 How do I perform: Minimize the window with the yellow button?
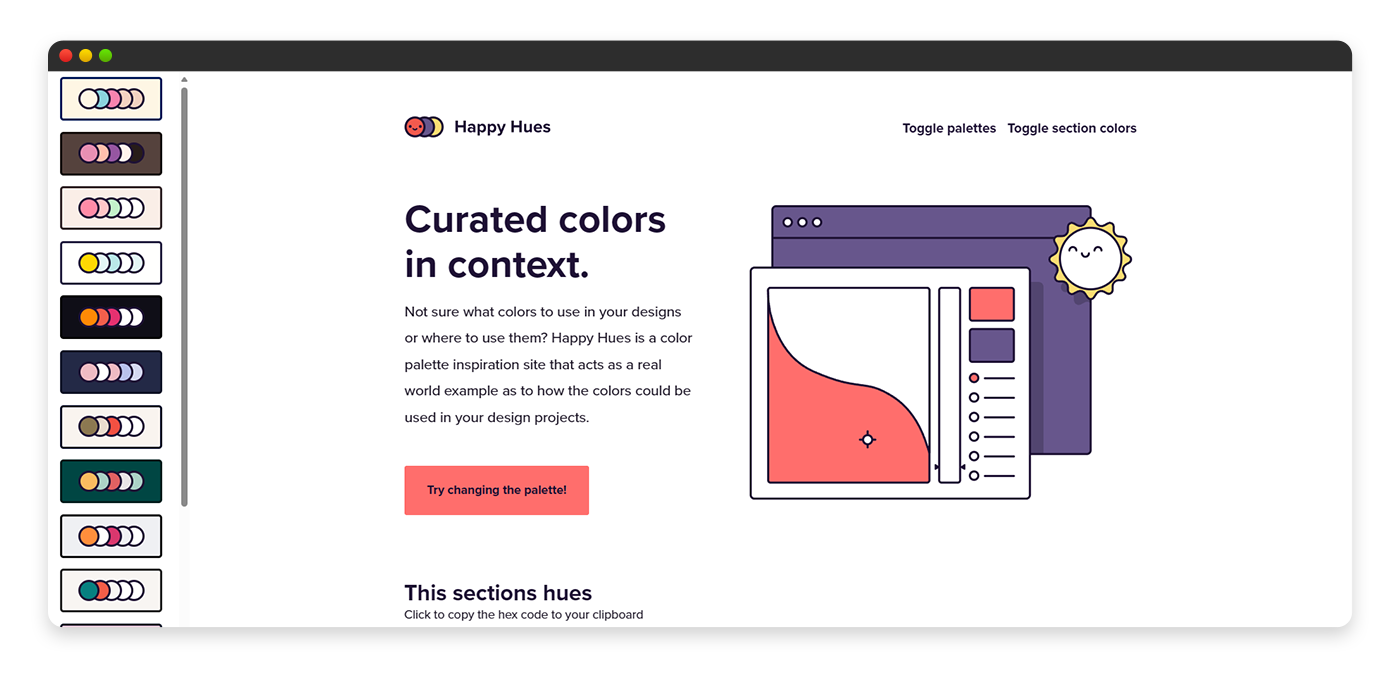86,56
